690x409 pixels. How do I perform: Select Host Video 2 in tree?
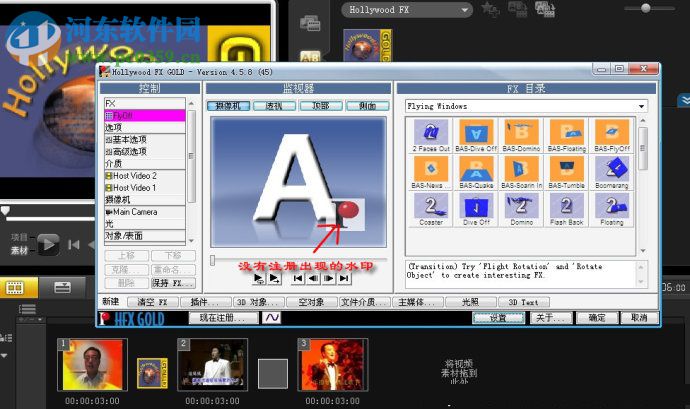click(x=145, y=176)
